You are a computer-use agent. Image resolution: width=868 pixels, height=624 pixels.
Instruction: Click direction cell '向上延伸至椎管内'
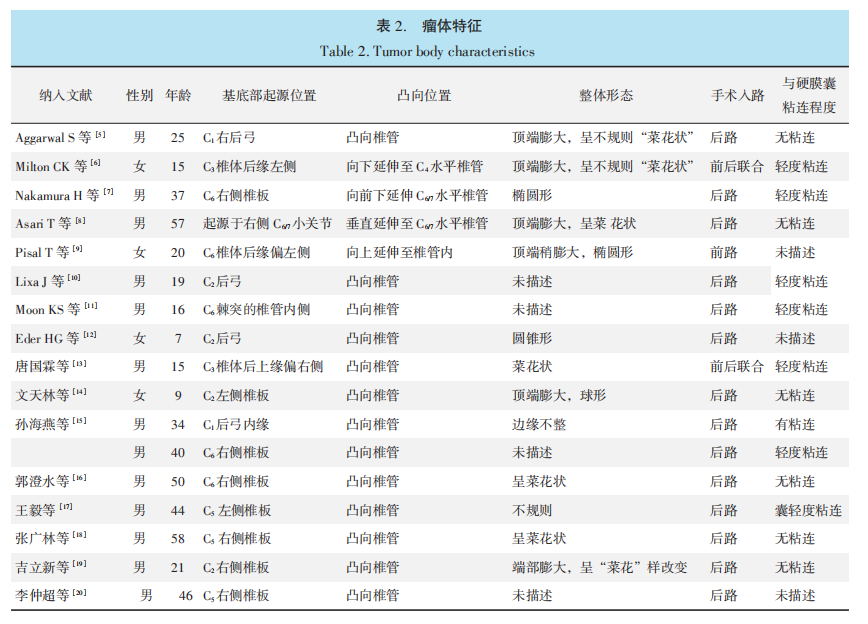click(x=399, y=252)
